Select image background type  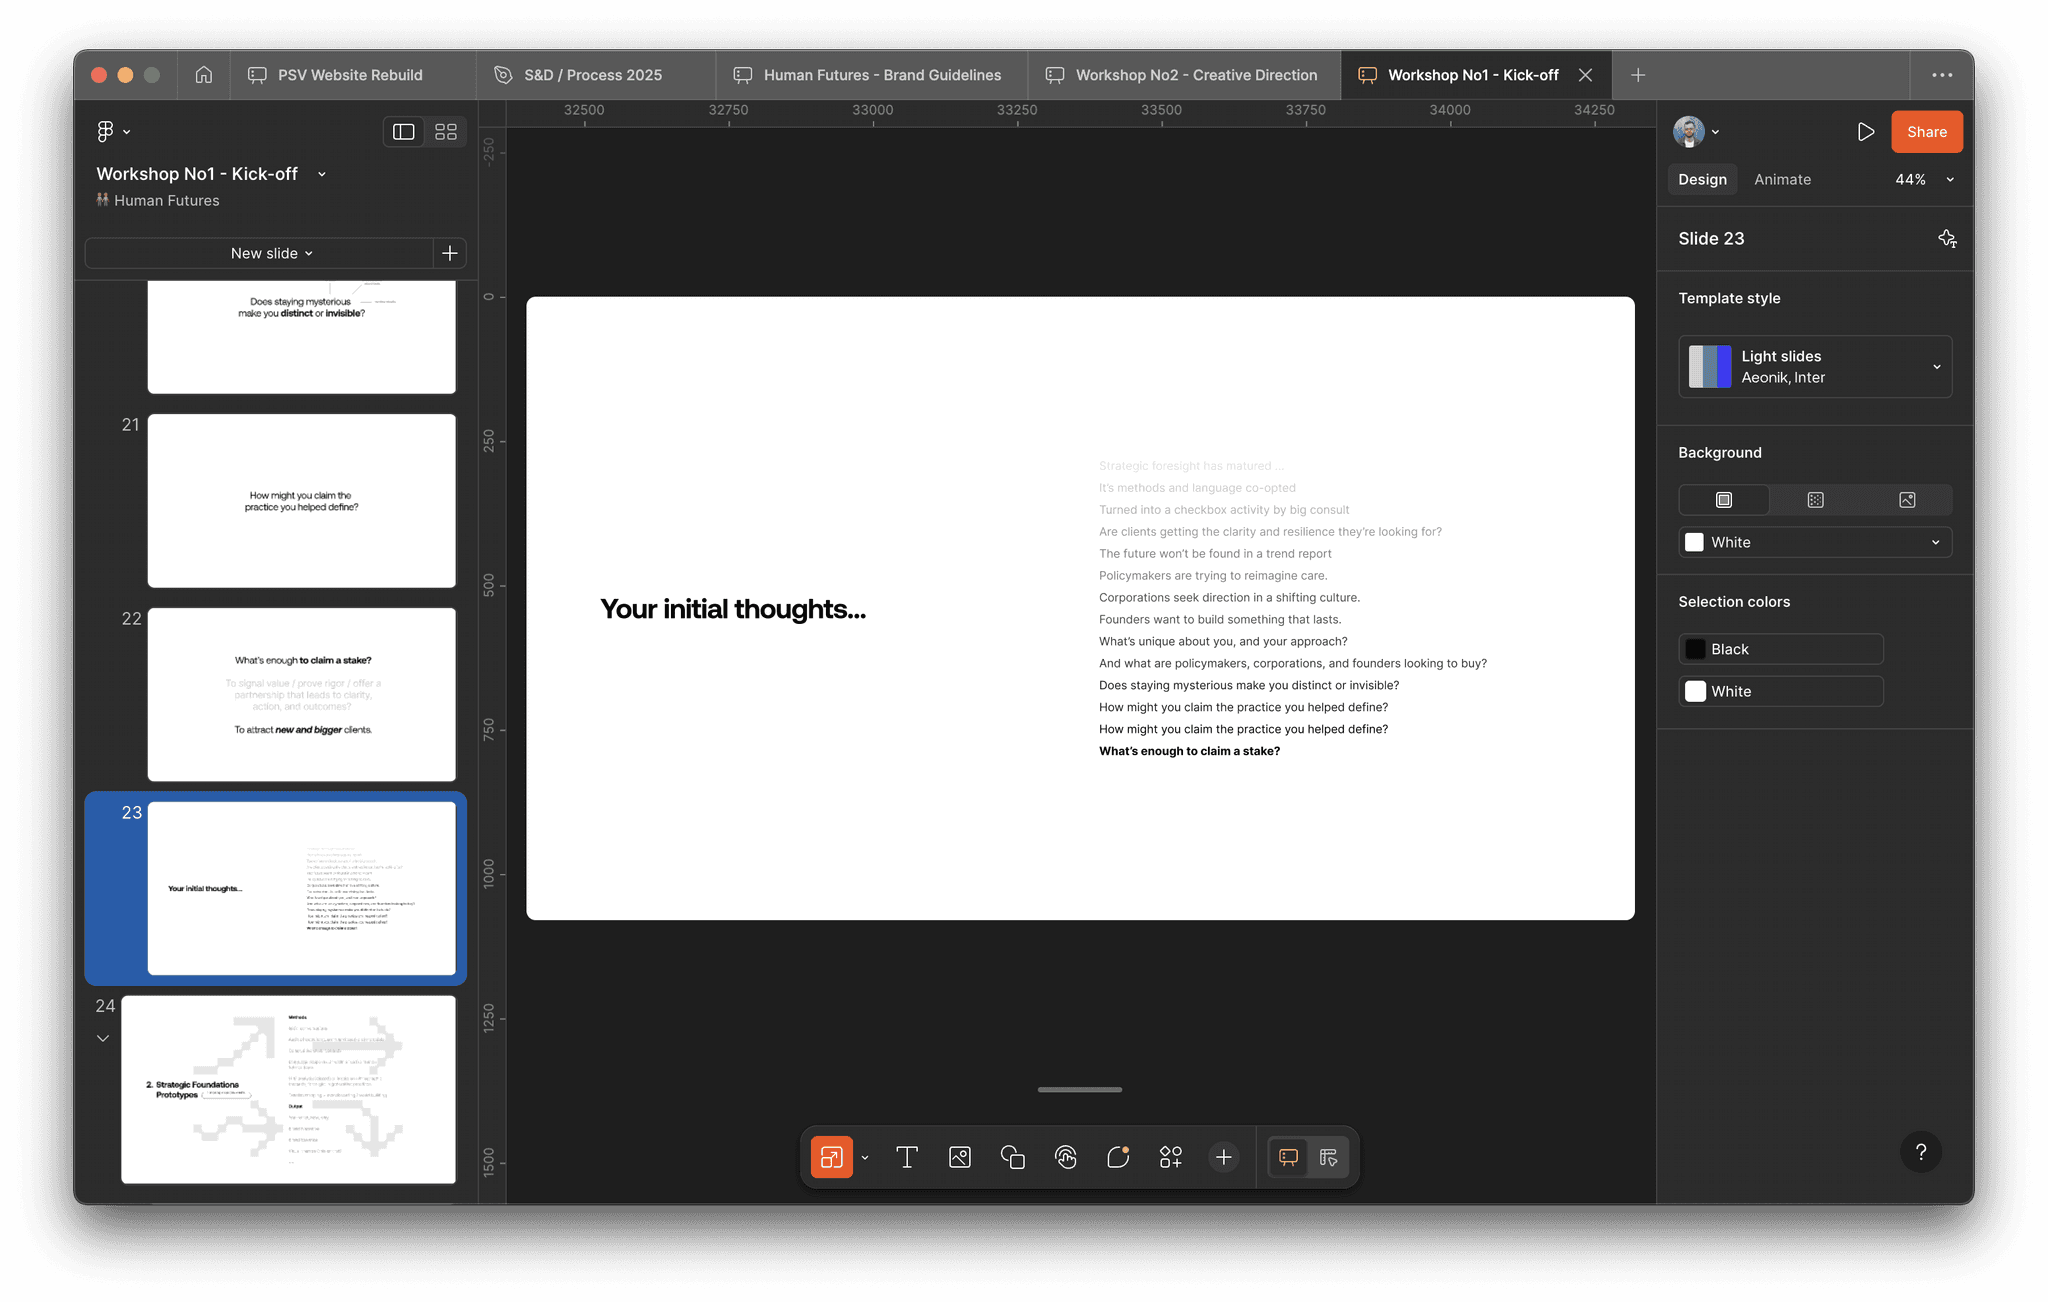tap(1907, 500)
